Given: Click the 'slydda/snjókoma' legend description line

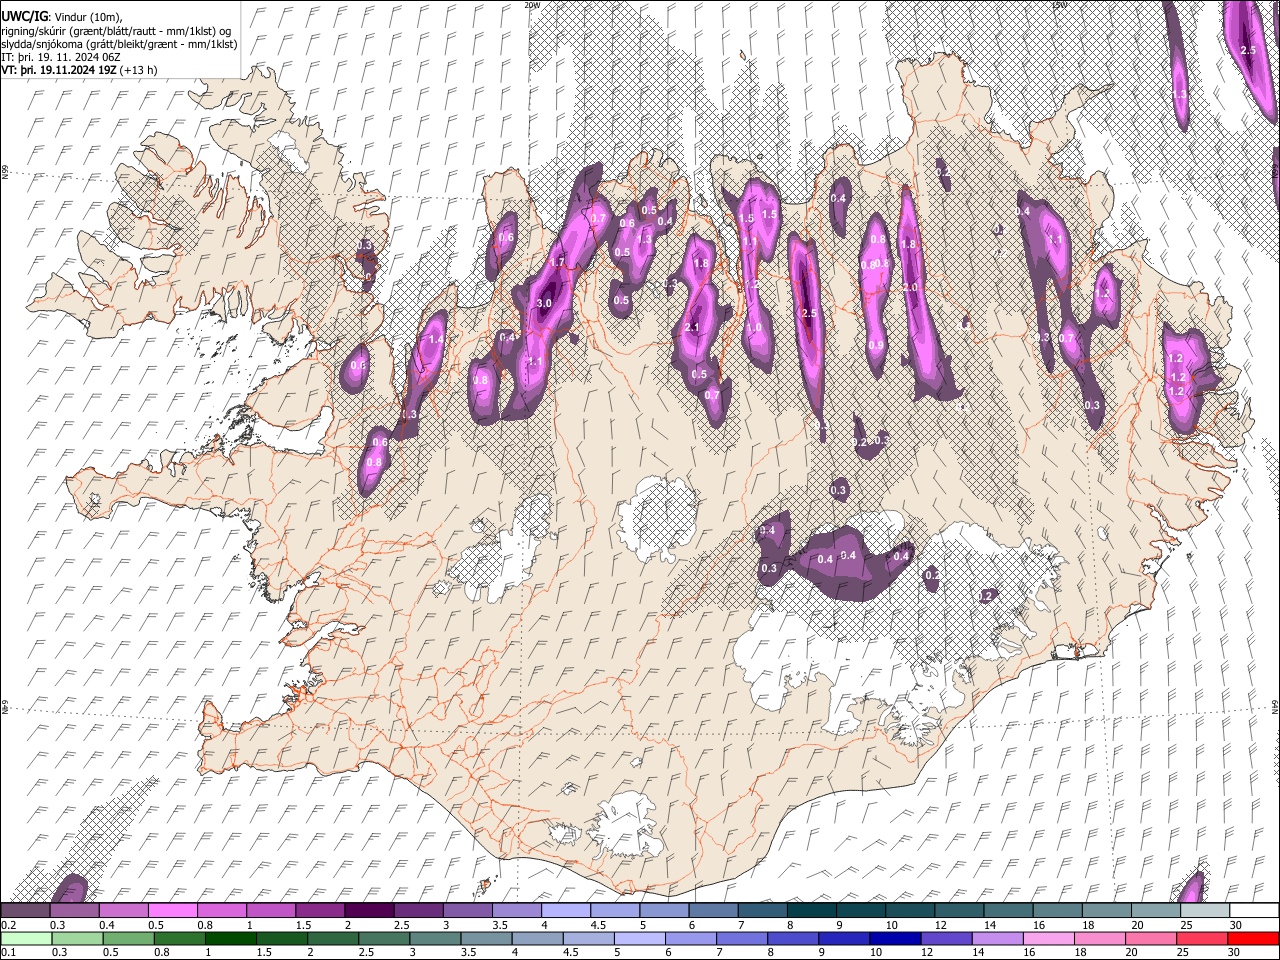Looking at the screenshot, I should point(119,45).
